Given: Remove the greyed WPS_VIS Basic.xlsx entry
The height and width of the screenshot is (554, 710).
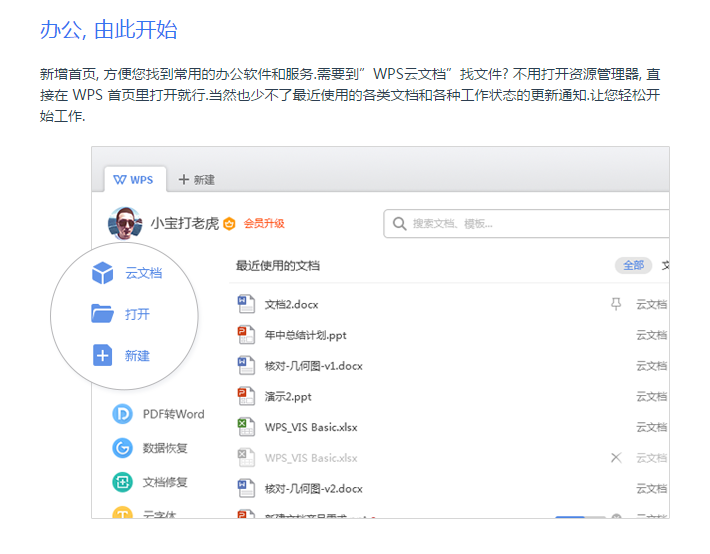Looking at the screenshot, I should click(616, 458).
